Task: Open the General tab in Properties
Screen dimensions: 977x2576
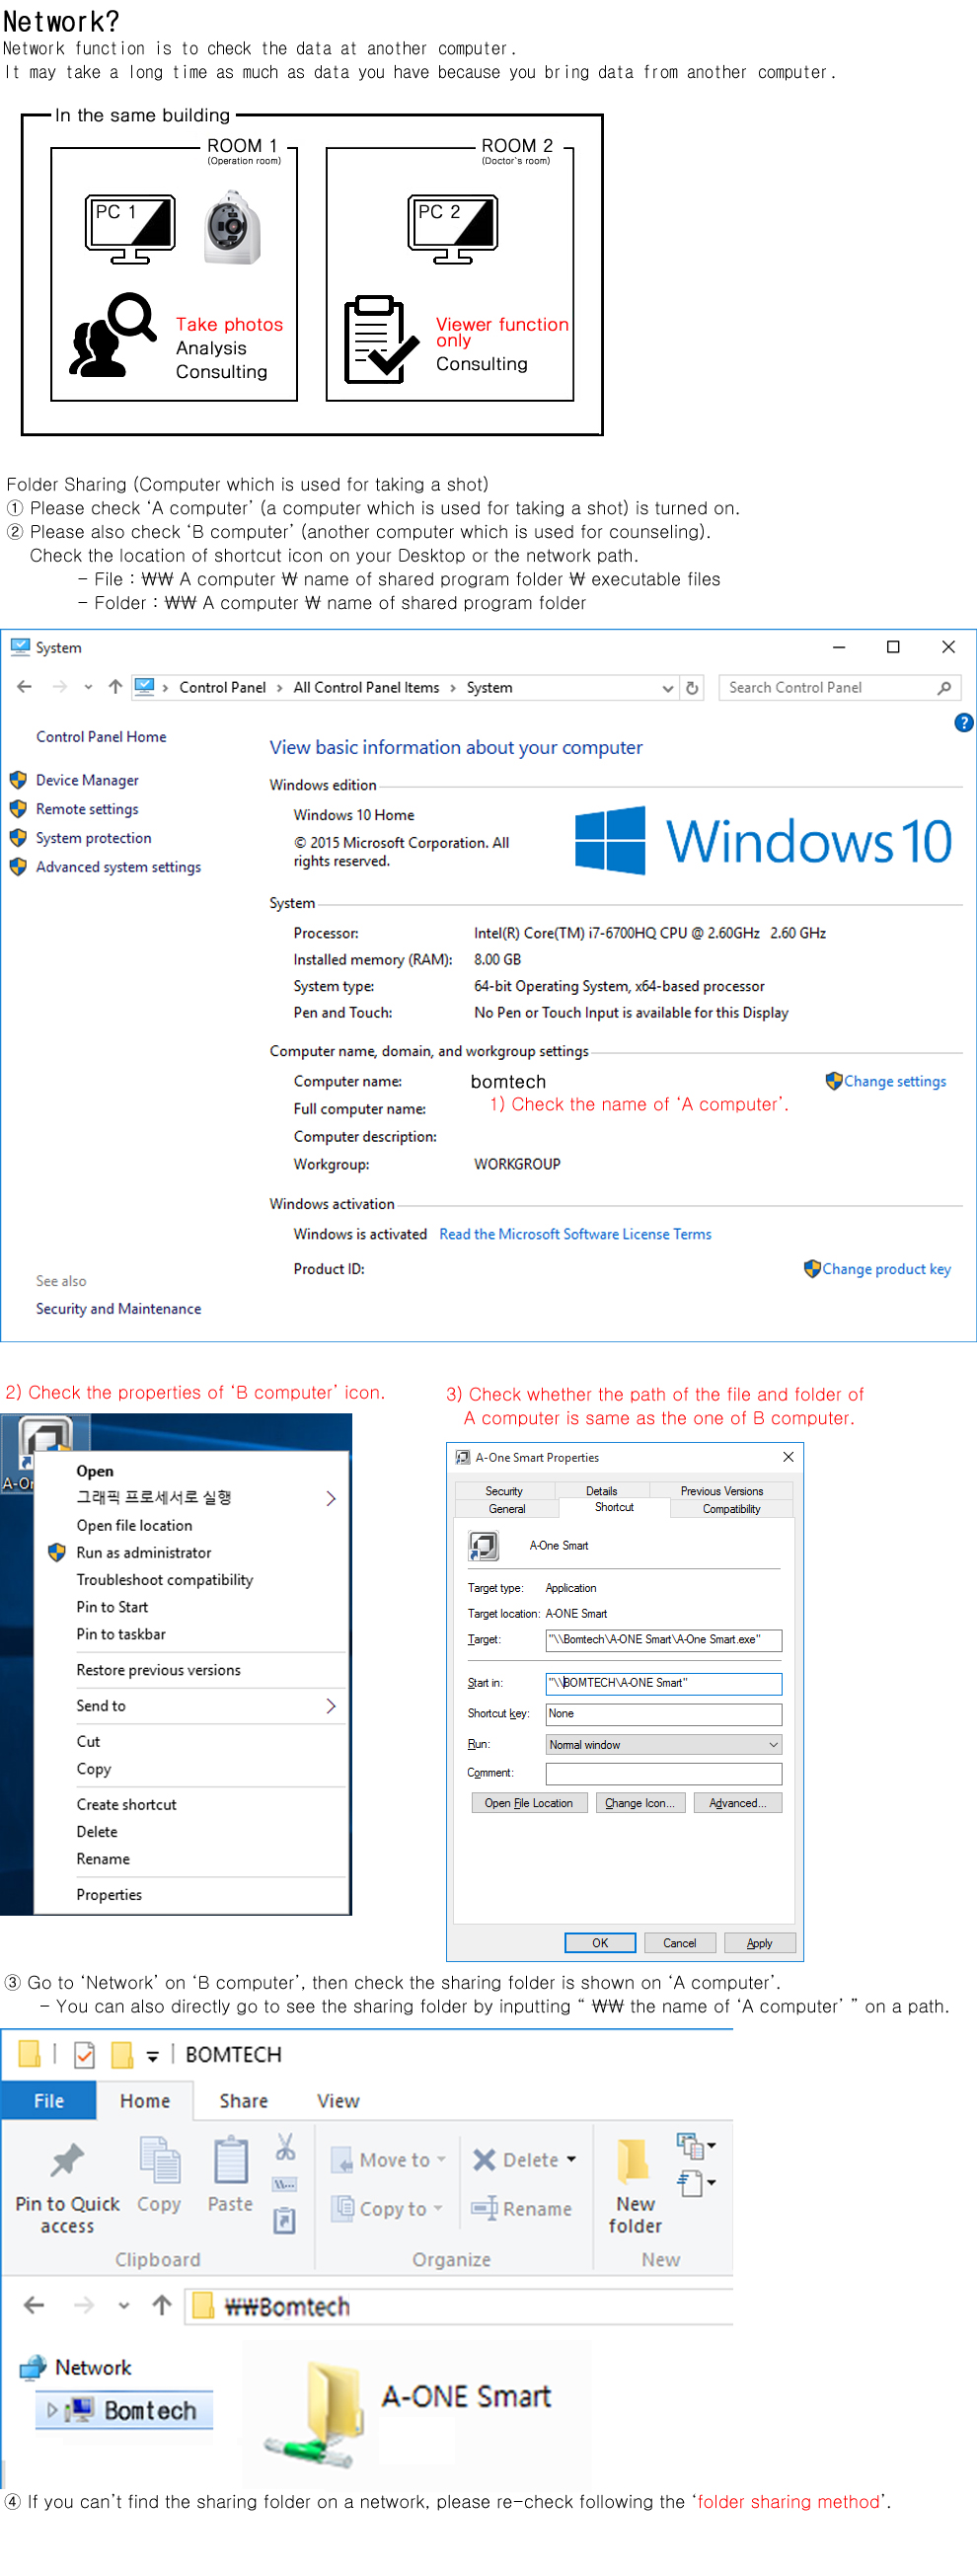Action: (507, 1509)
